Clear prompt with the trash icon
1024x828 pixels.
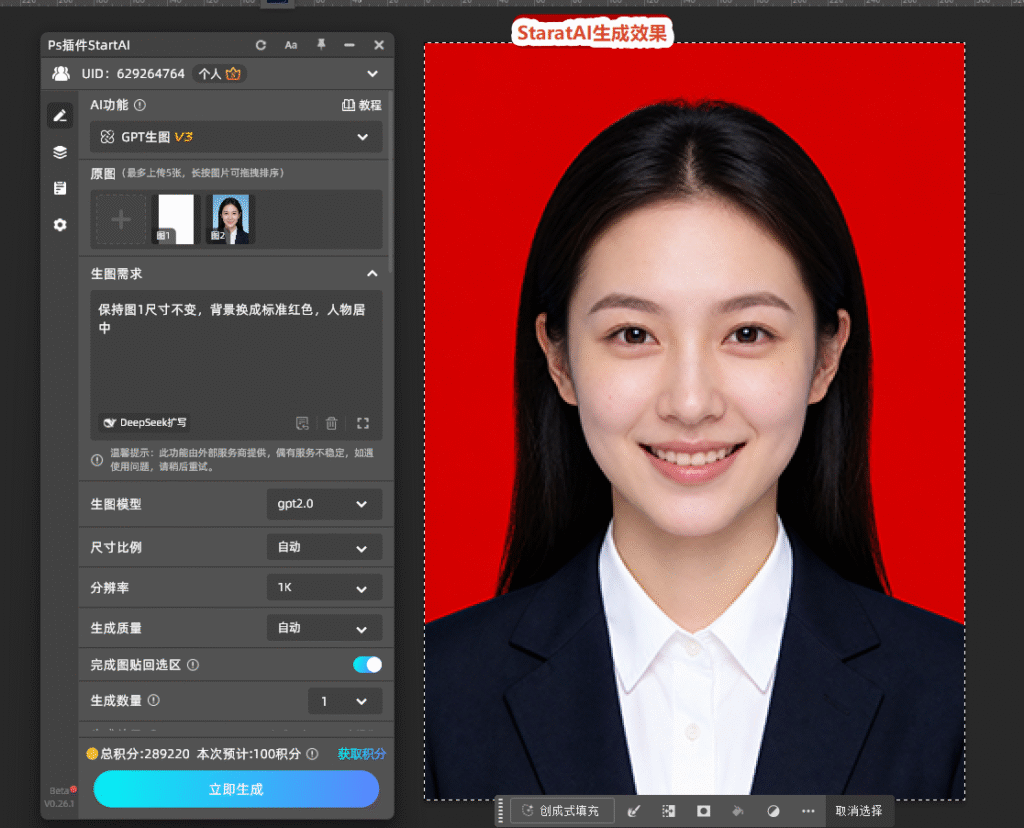[331, 423]
